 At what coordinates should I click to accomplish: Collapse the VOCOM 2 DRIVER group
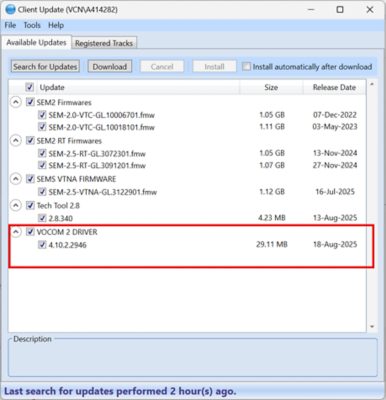point(16,232)
